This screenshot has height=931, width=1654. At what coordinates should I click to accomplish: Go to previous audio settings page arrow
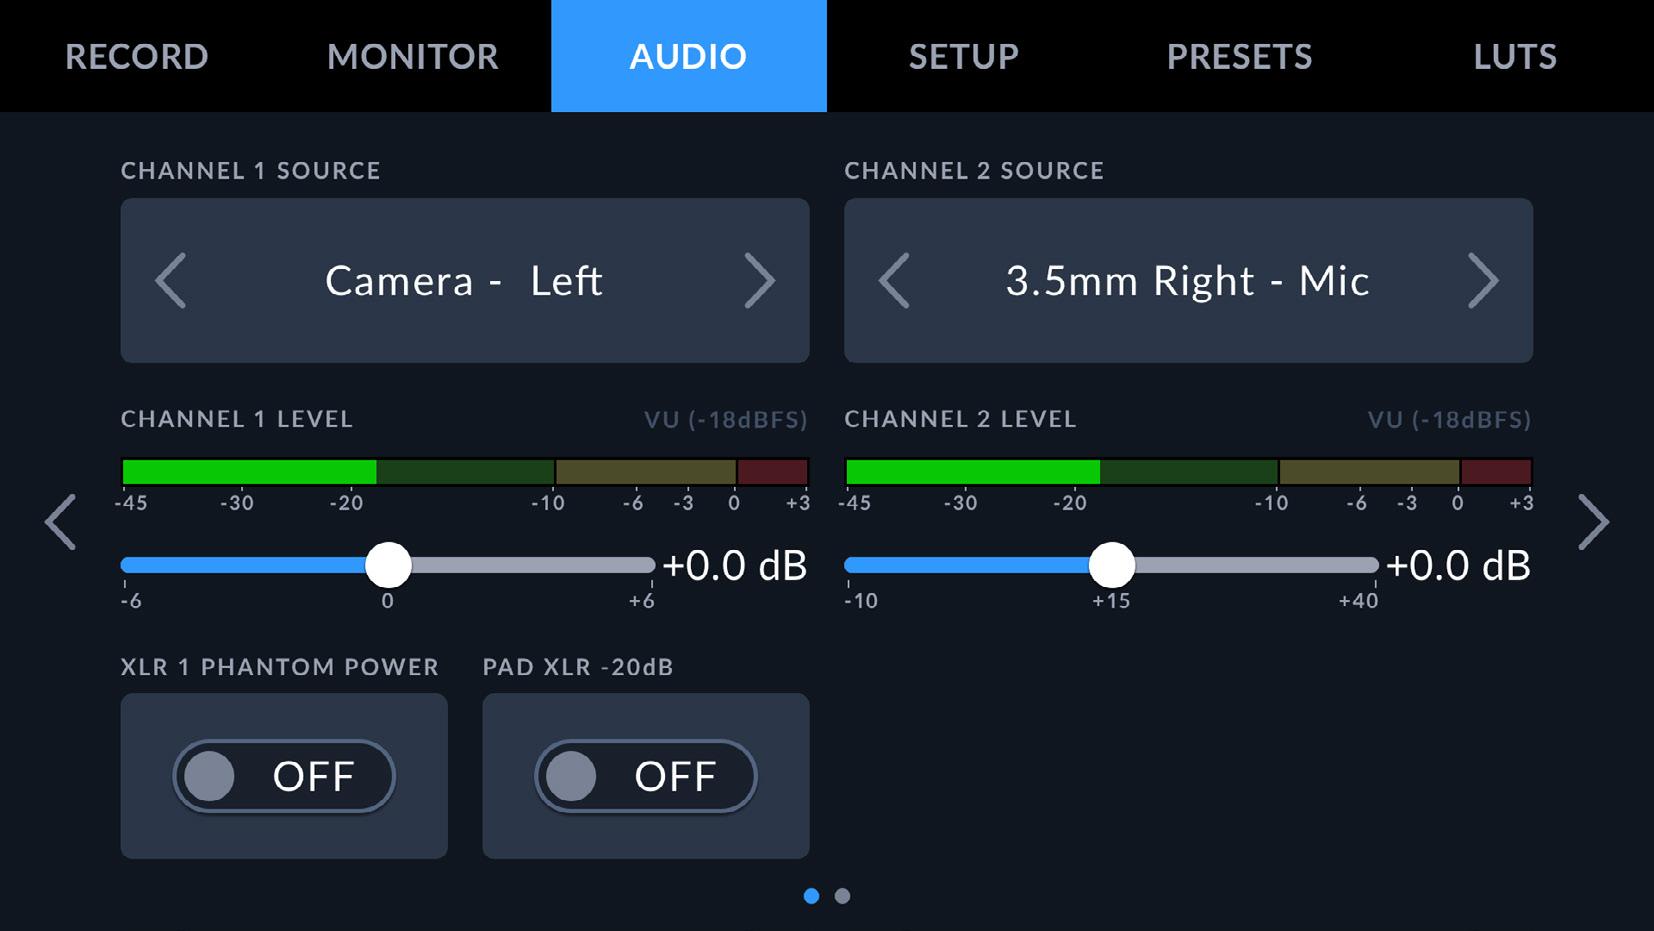(x=61, y=521)
